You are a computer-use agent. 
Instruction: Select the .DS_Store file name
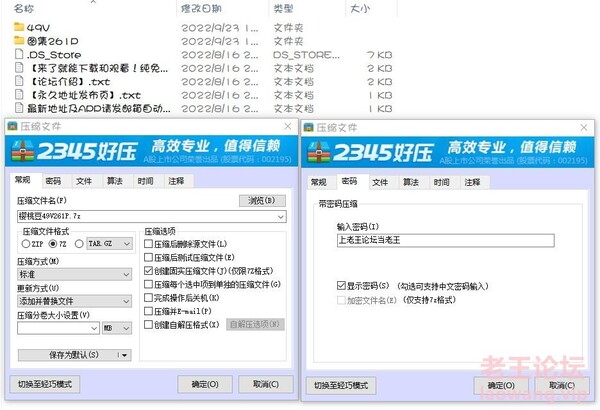click(x=54, y=54)
